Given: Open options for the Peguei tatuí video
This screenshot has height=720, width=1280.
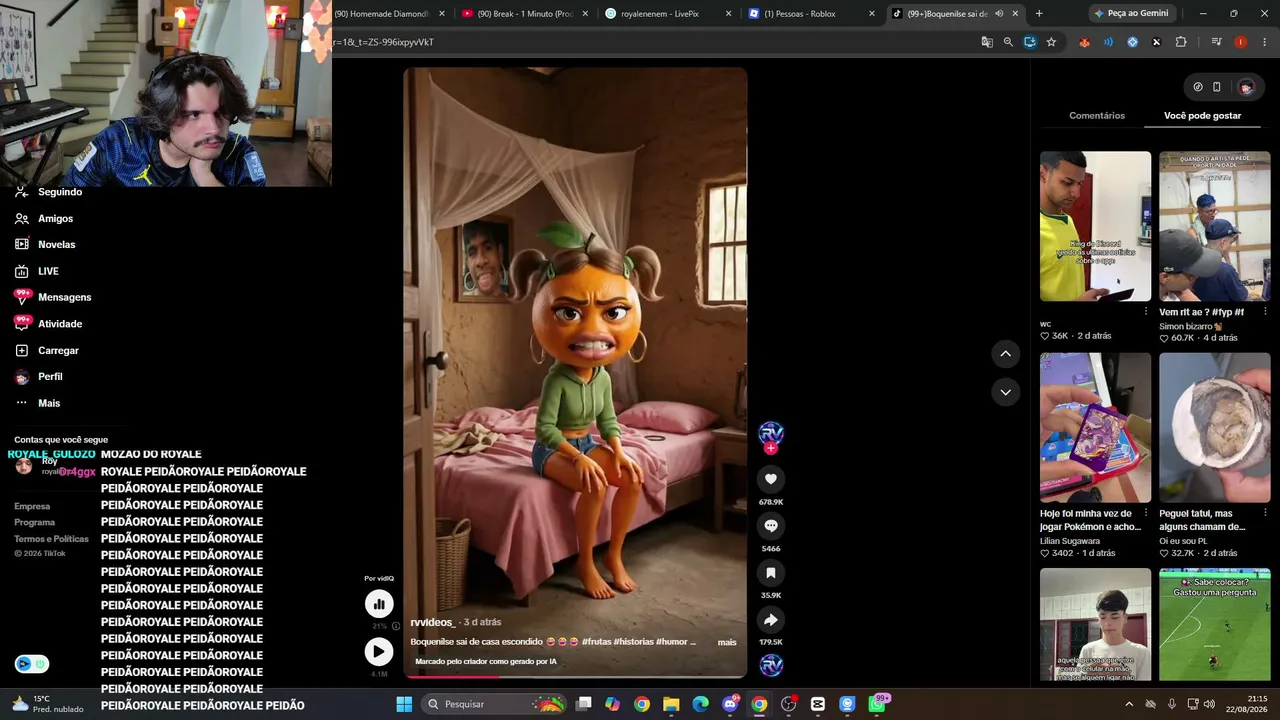Looking at the screenshot, I should [x=1265, y=513].
